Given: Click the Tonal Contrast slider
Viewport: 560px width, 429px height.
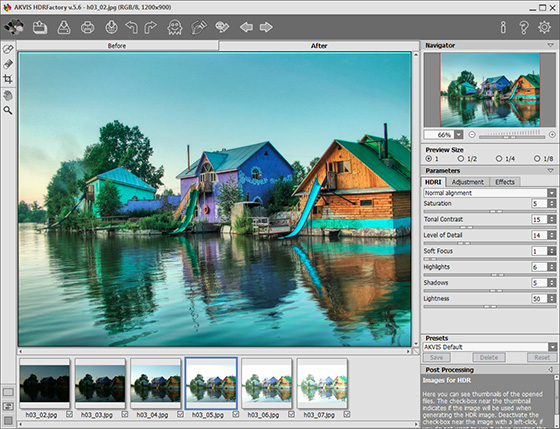Looking at the screenshot, I should (490, 227).
